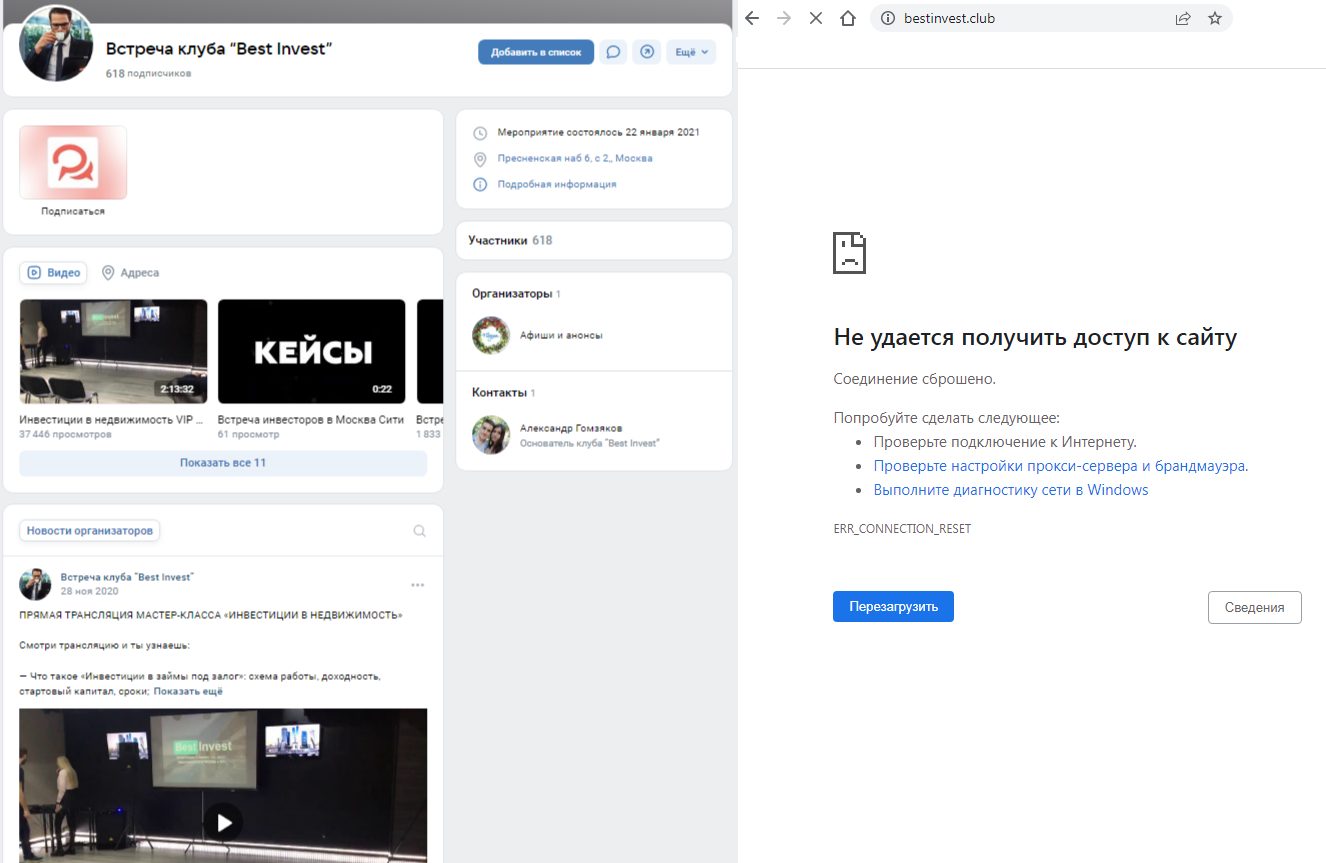Click Александр Гомзяков avatar photo

click(491, 435)
